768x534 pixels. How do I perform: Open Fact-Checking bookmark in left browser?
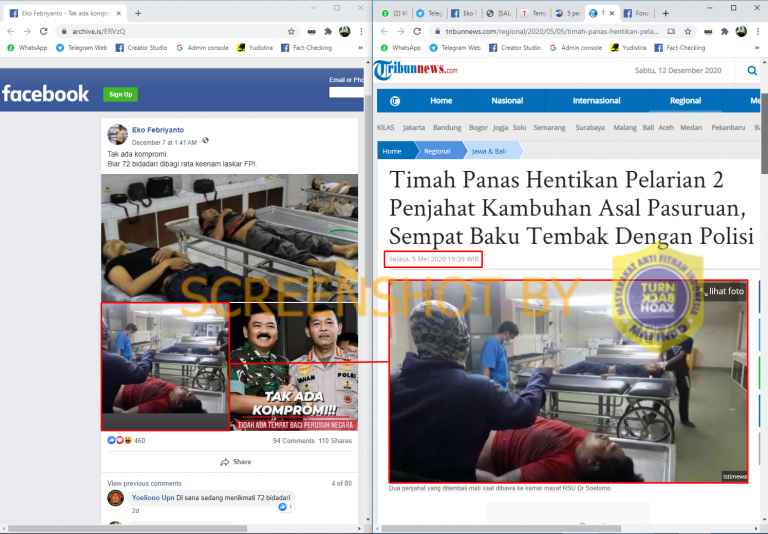[307, 48]
